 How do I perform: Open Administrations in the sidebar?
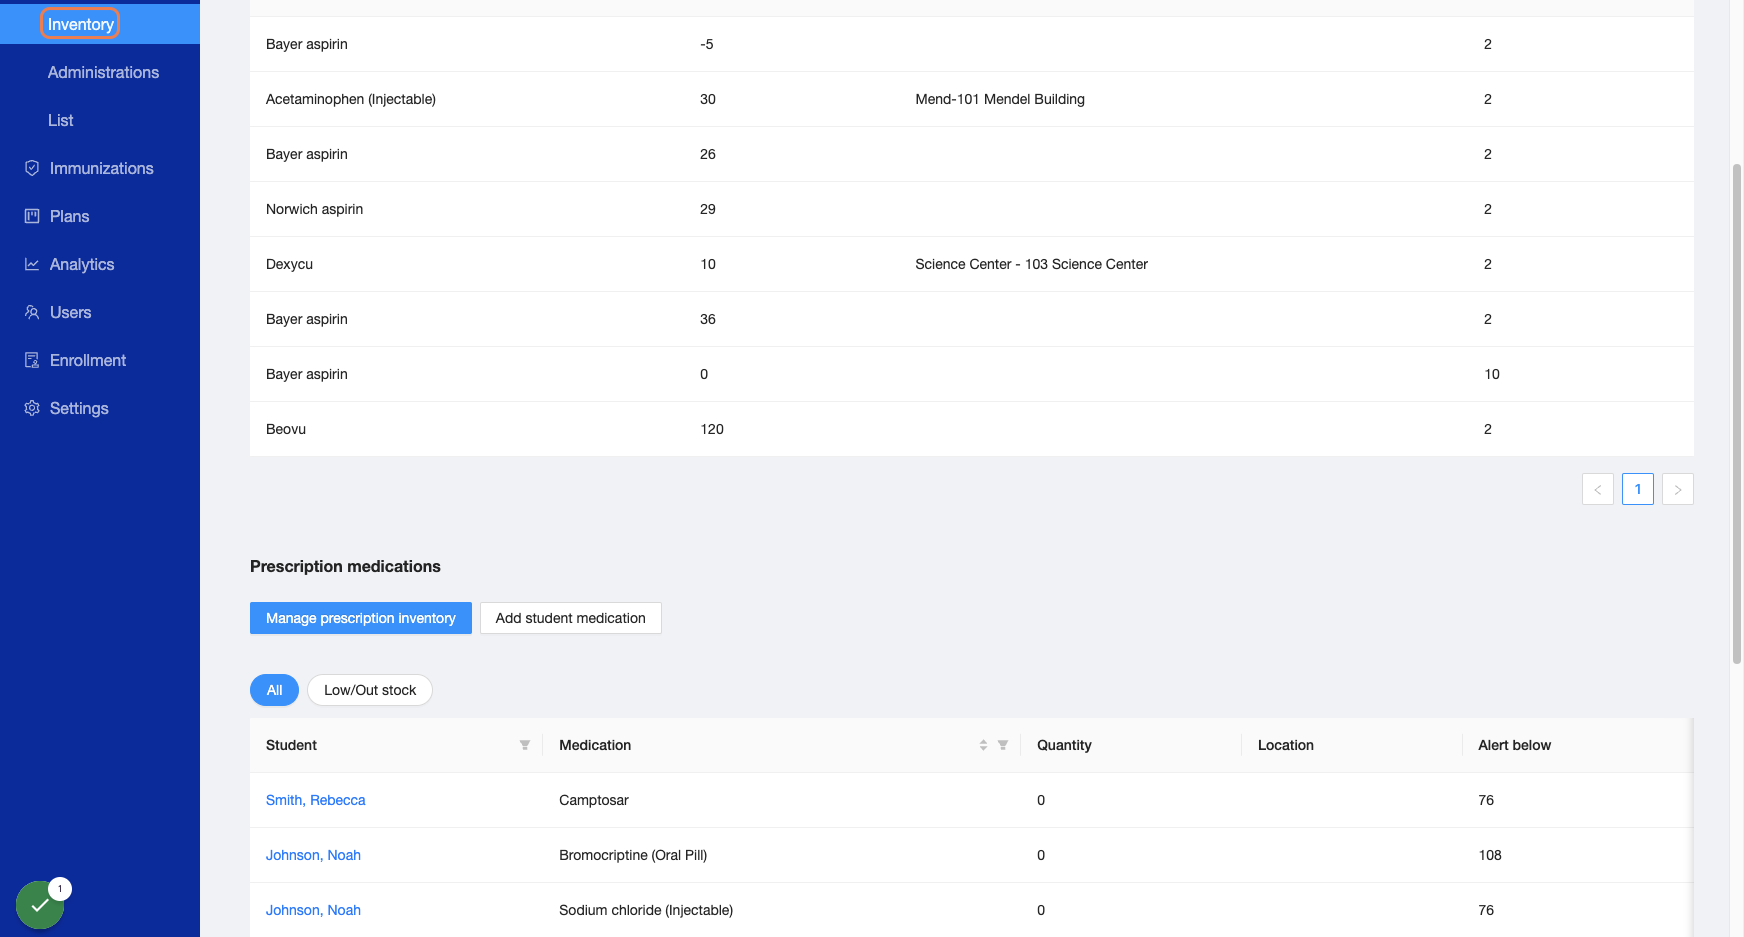pyautogui.click(x=103, y=72)
